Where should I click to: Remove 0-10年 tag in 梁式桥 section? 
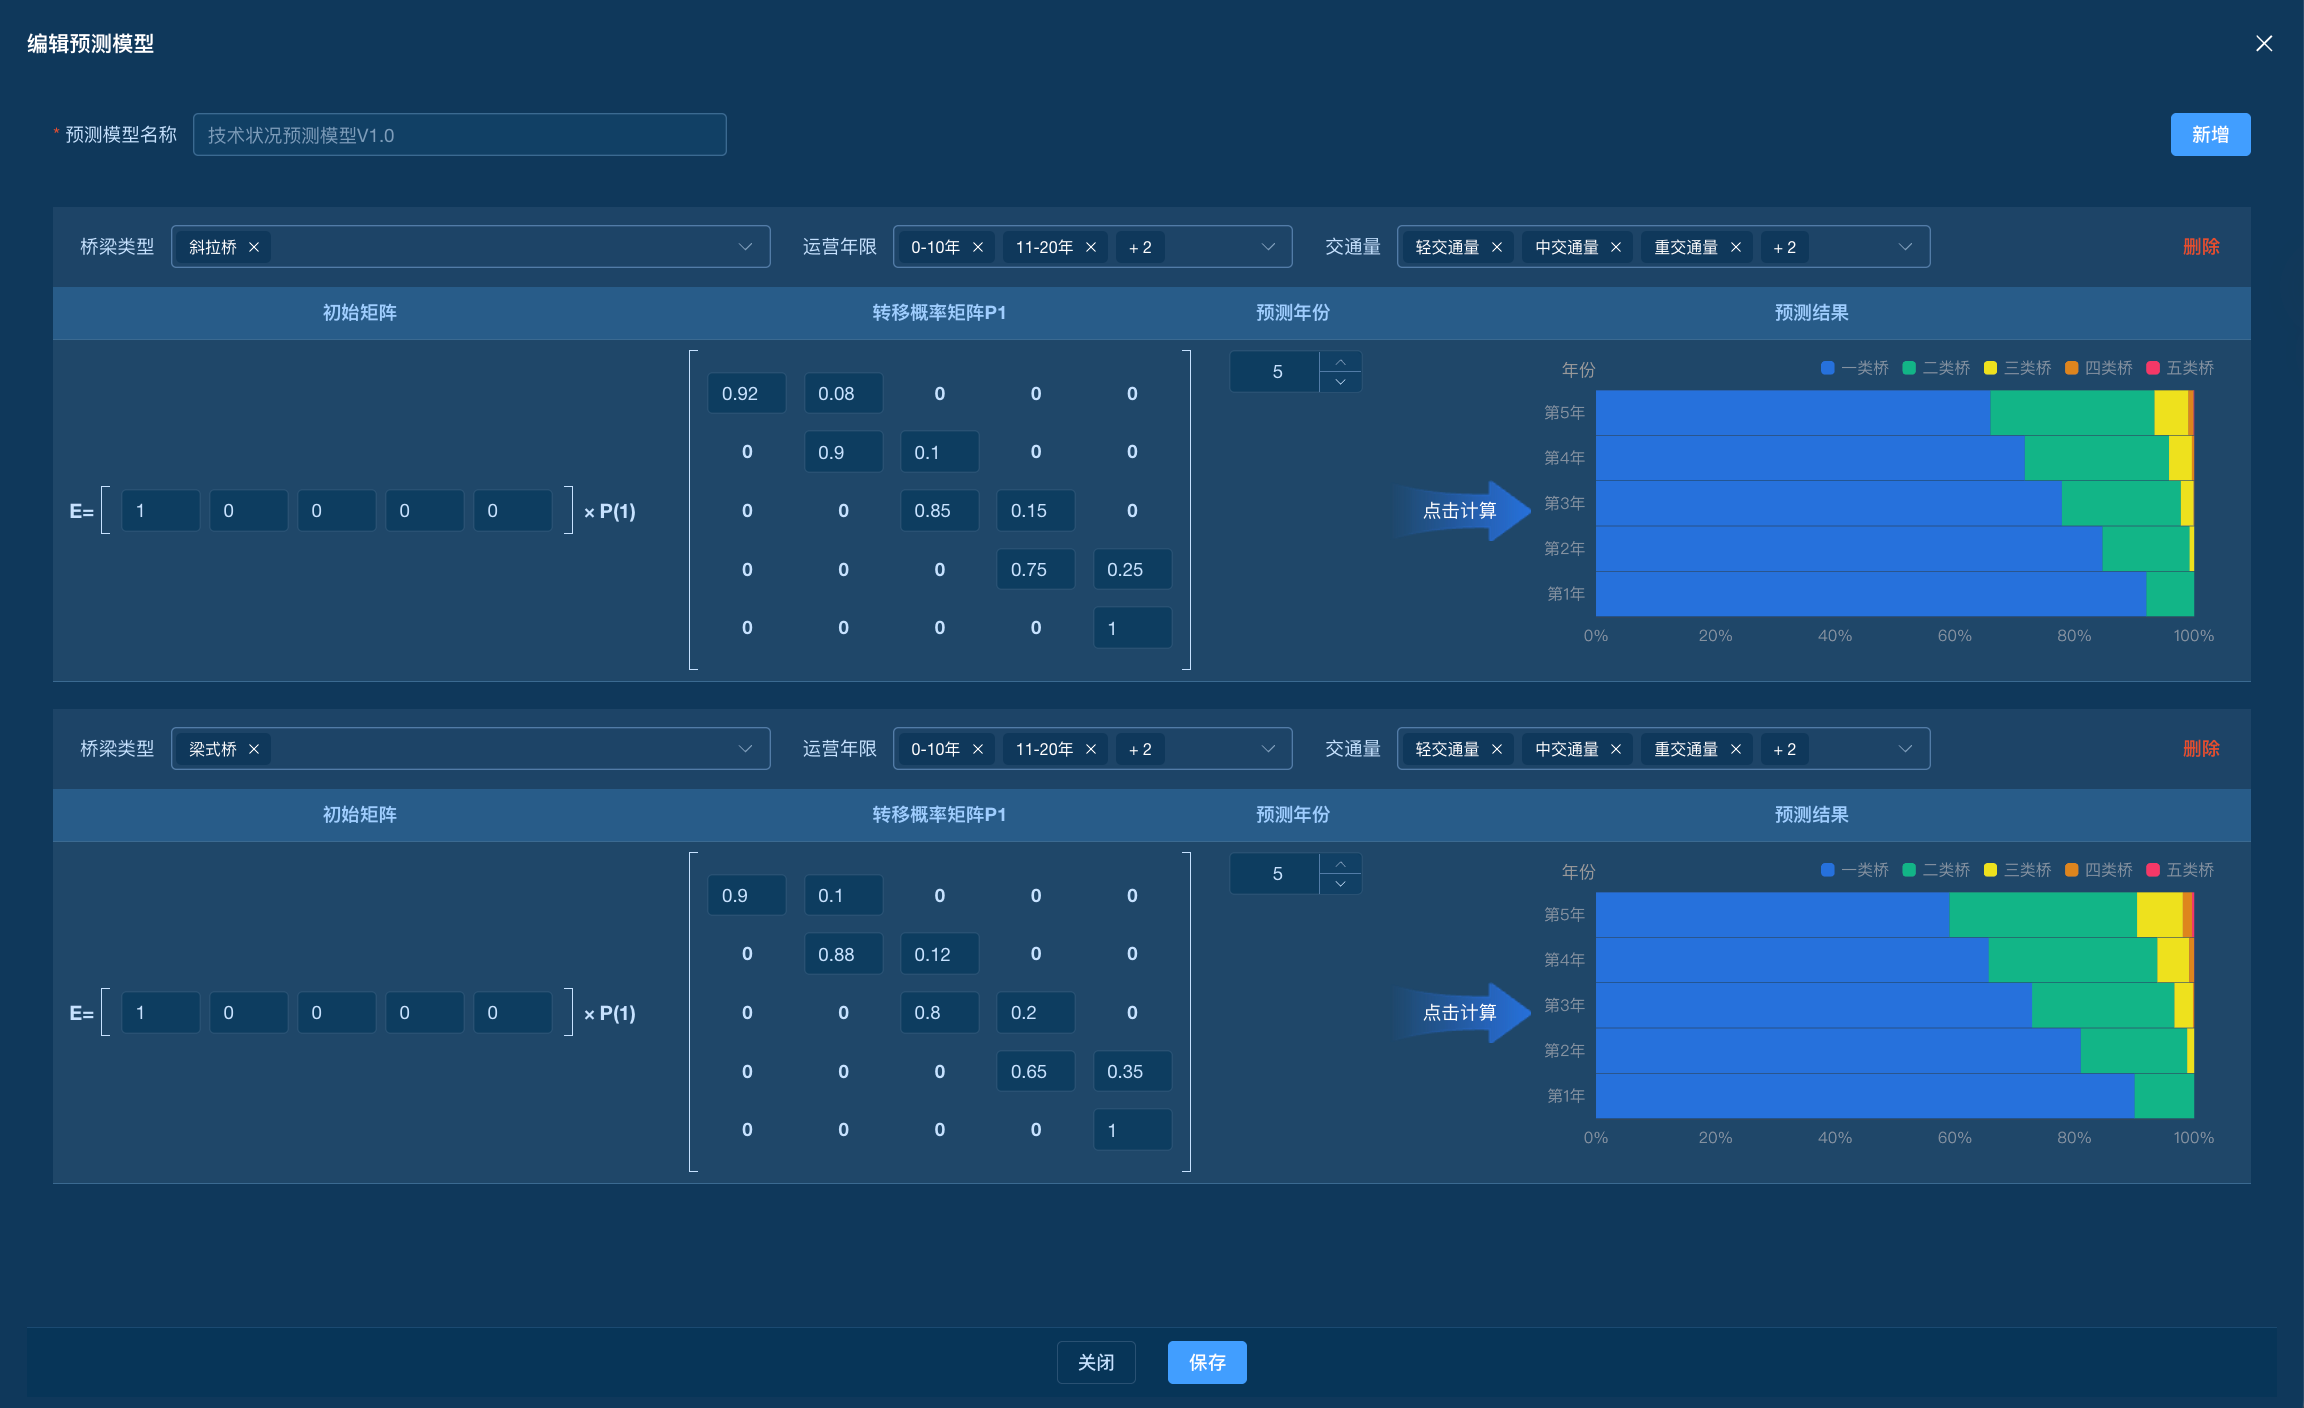coord(978,749)
